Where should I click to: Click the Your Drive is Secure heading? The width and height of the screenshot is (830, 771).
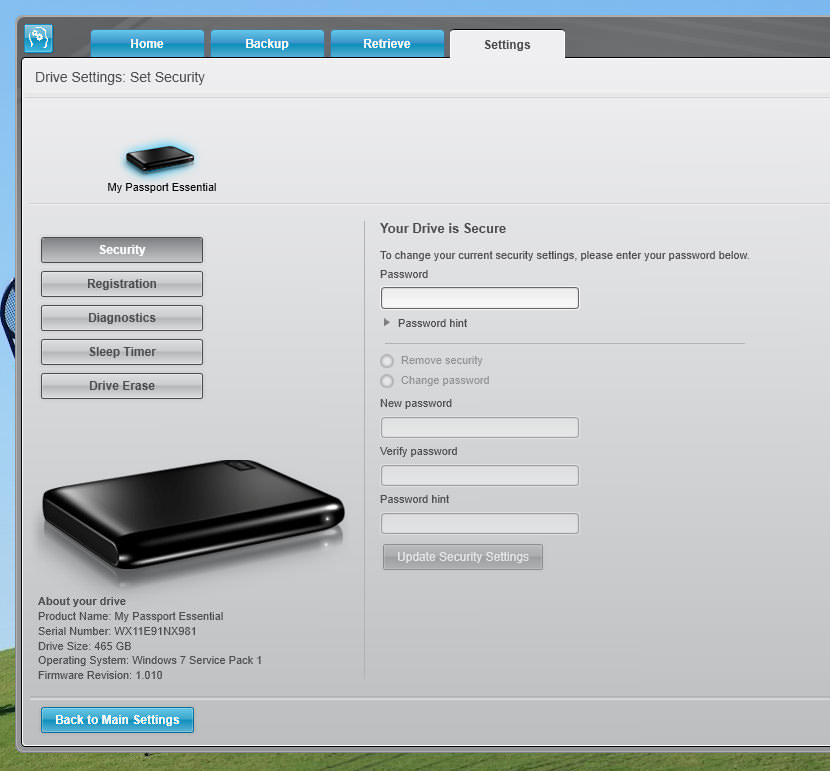[443, 229]
